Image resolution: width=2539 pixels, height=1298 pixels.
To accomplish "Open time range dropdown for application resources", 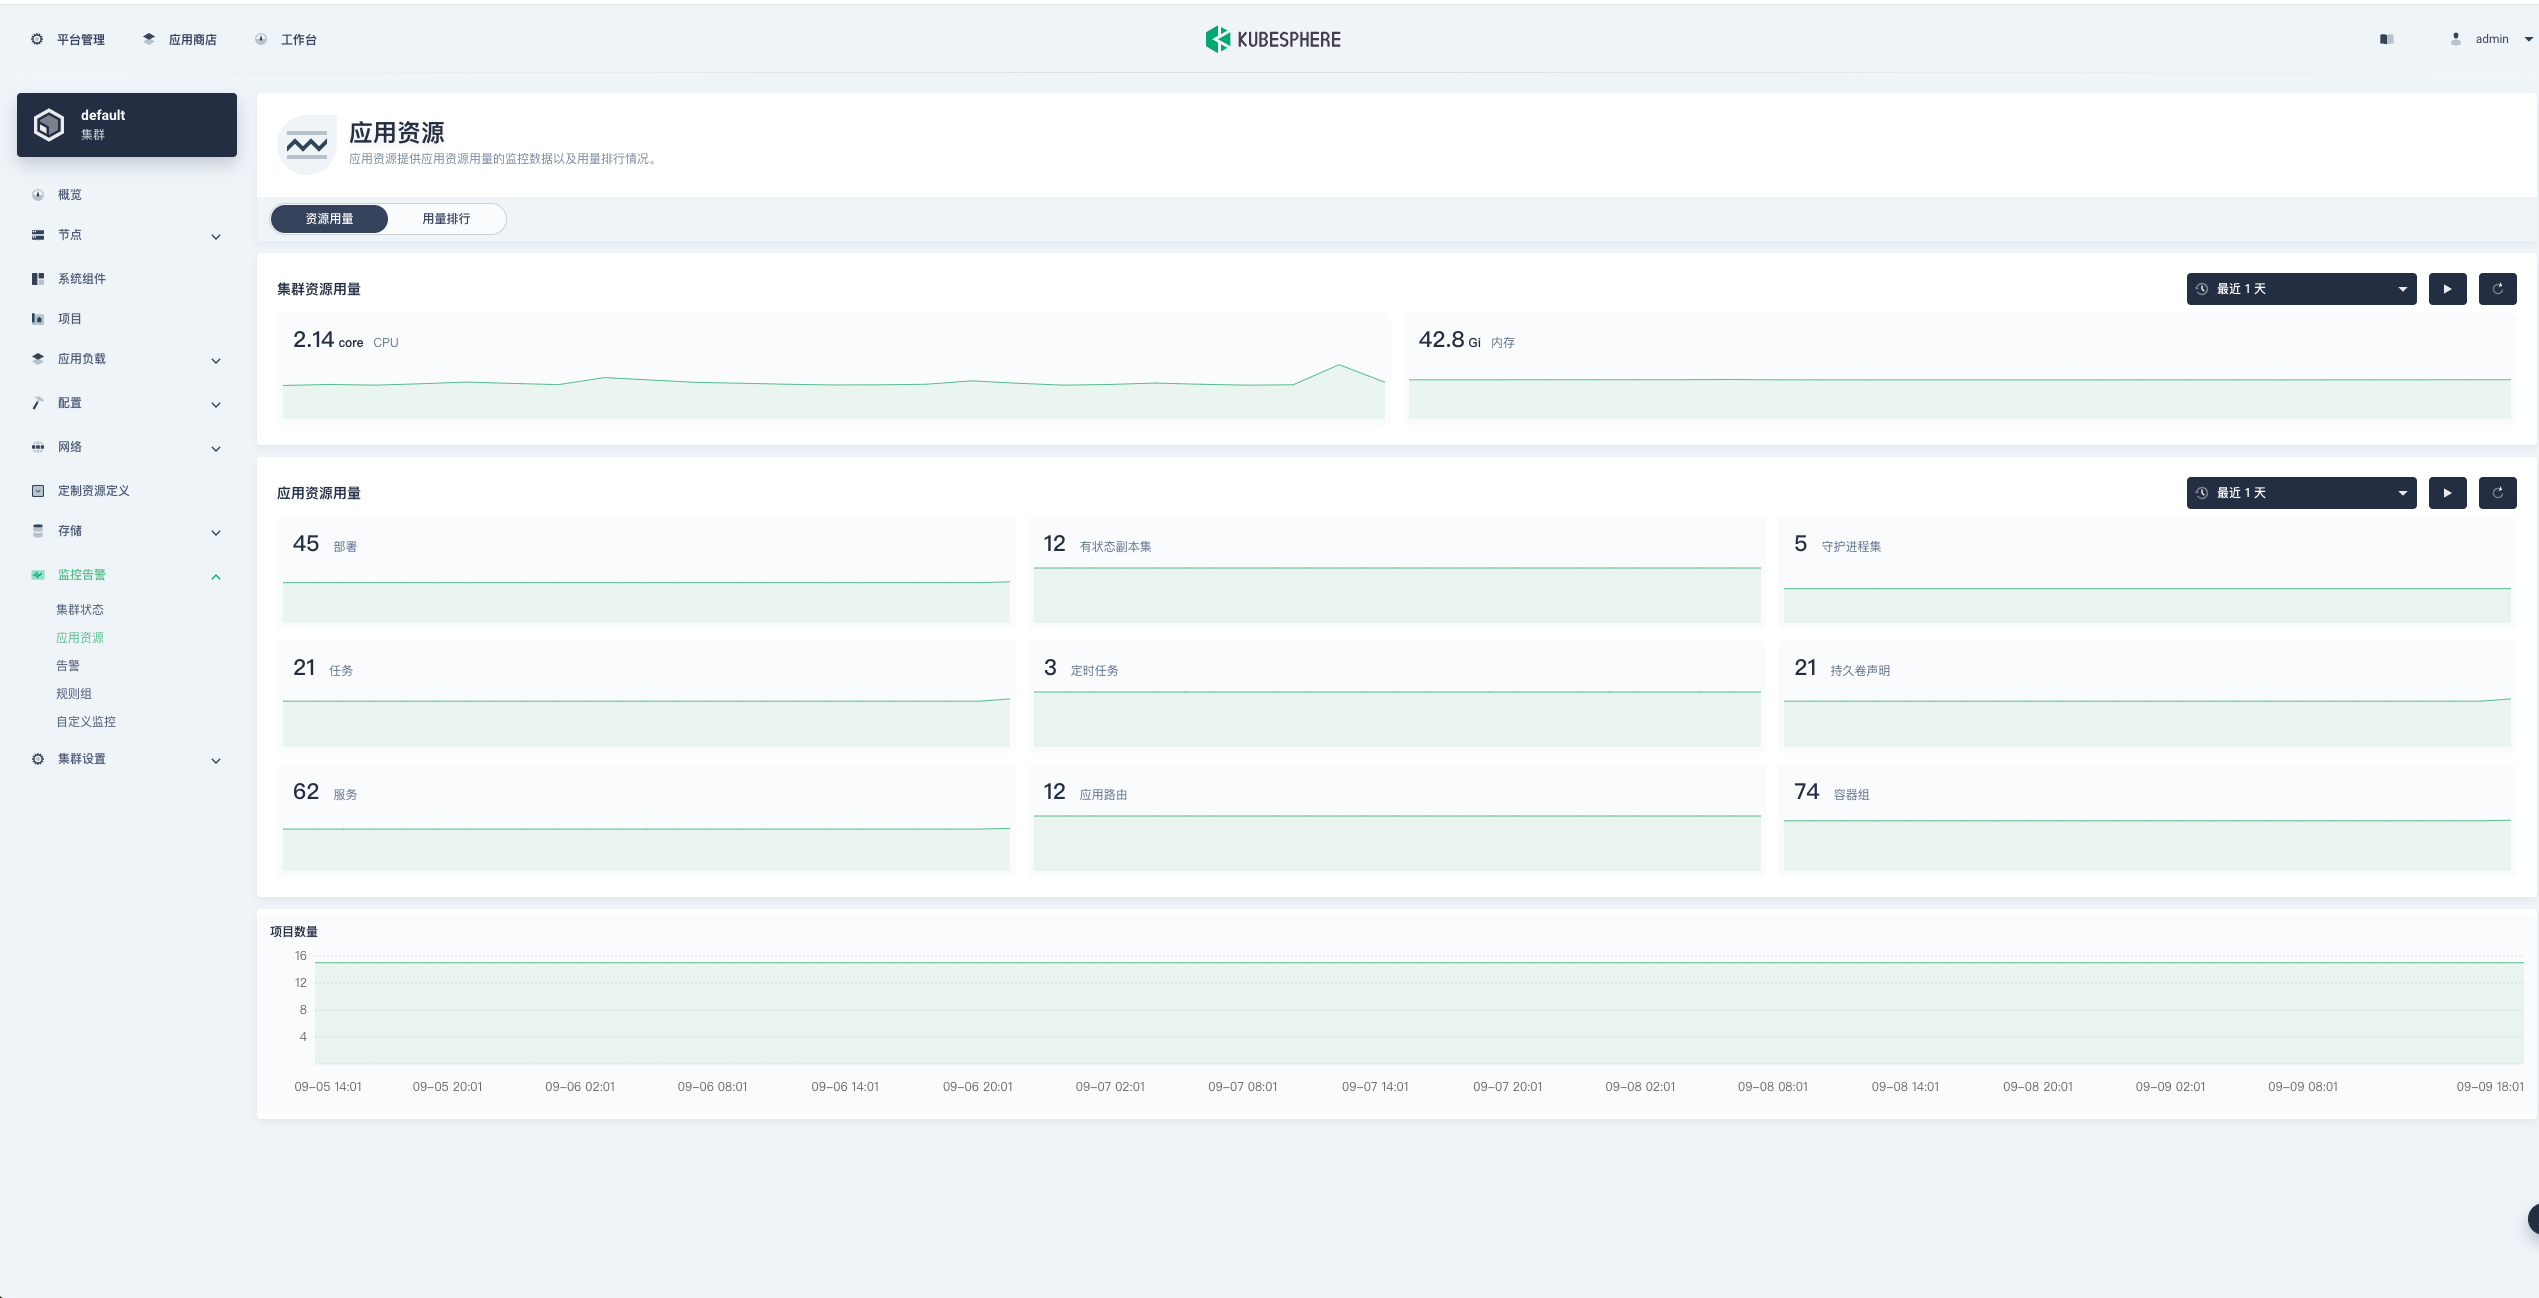I will (2300, 493).
